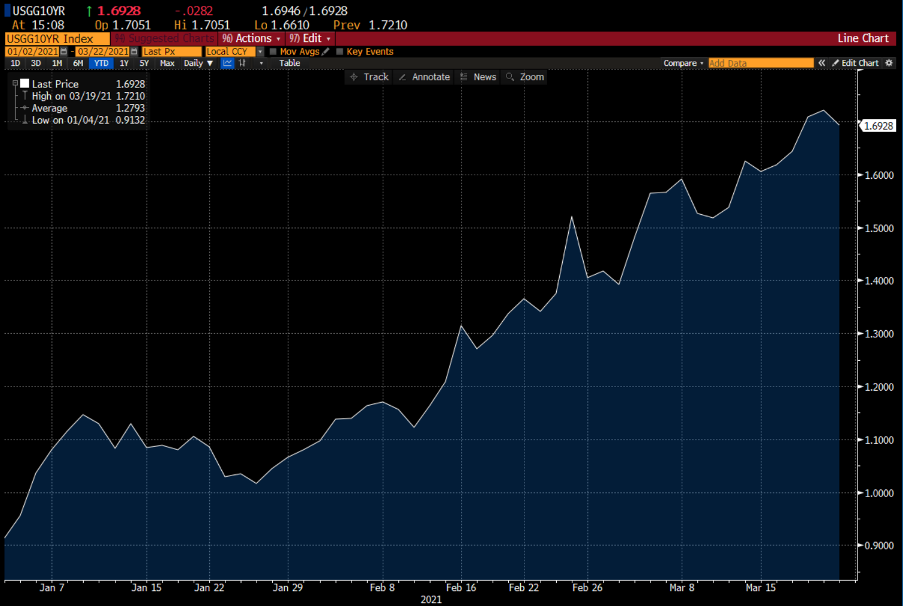Click the chart settings gear icon
This screenshot has width=904, height=606.
(889, 63)
